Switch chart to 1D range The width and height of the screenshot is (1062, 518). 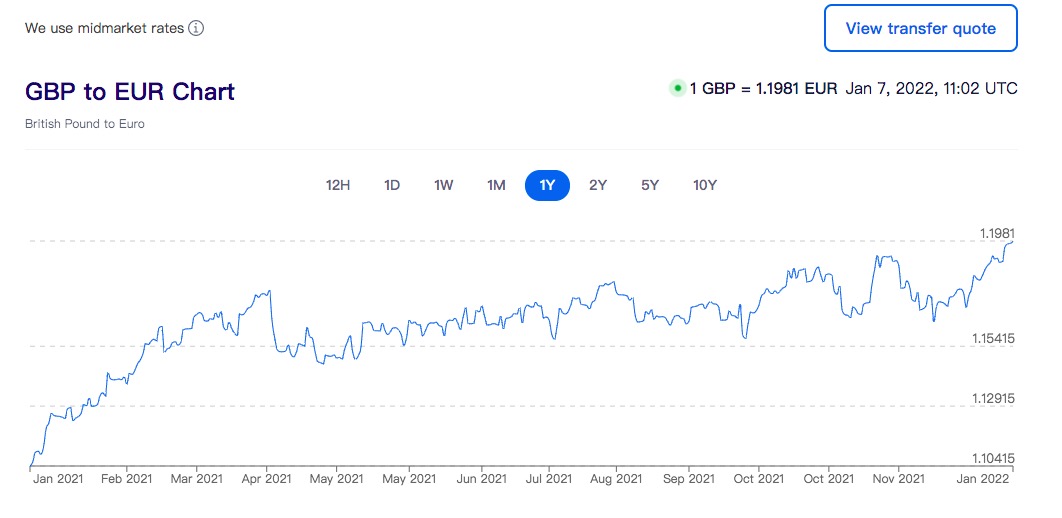point(392,185)
